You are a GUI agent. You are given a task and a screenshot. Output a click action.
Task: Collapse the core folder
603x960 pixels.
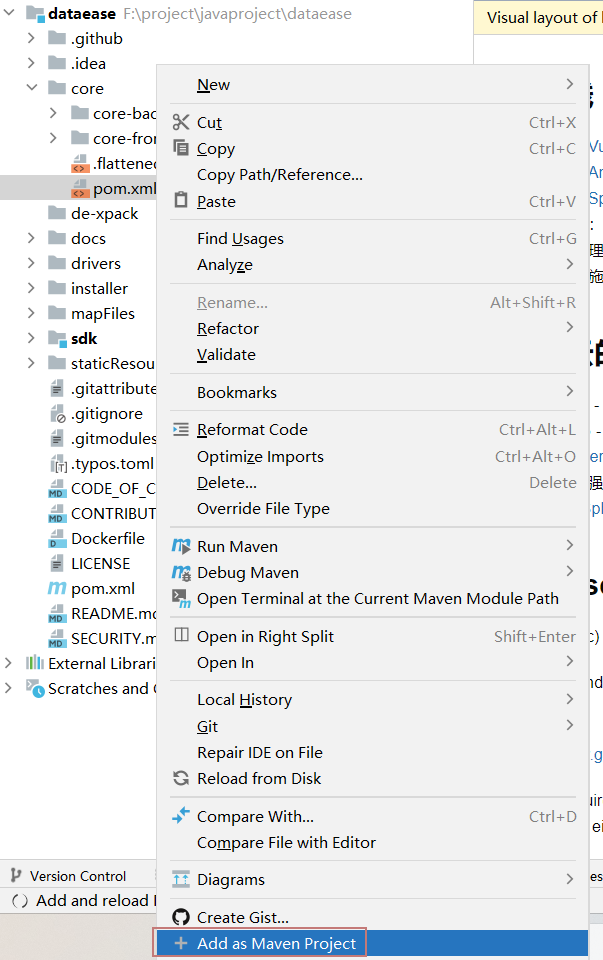32,88
